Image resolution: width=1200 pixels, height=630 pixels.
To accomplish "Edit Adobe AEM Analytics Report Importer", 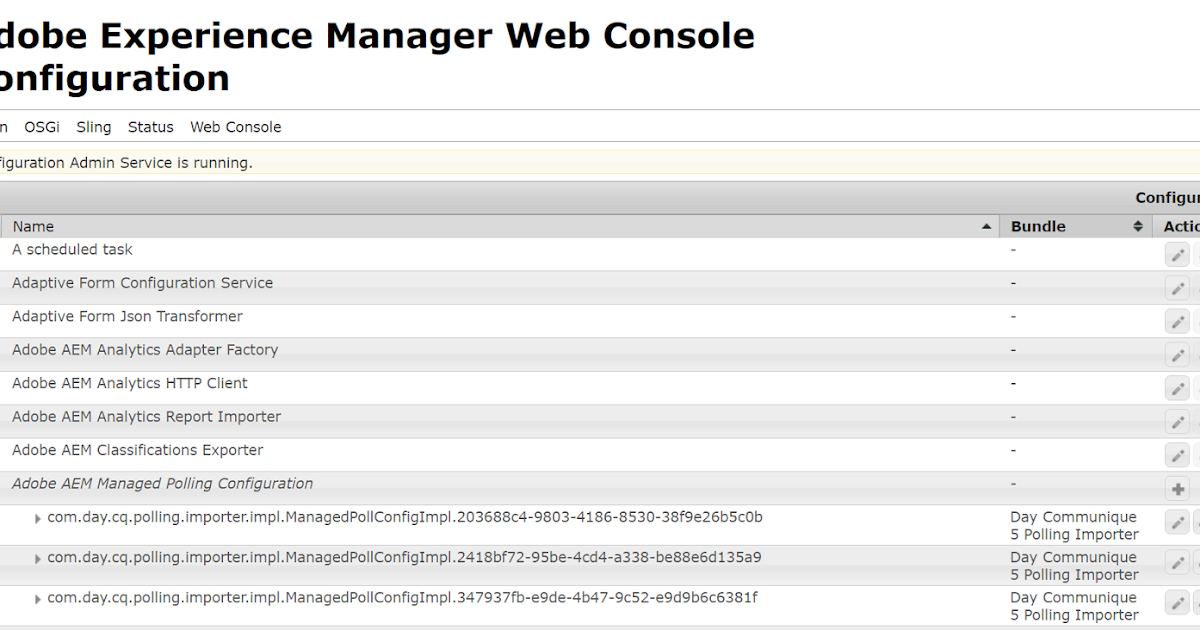I will click(1177, 421).
